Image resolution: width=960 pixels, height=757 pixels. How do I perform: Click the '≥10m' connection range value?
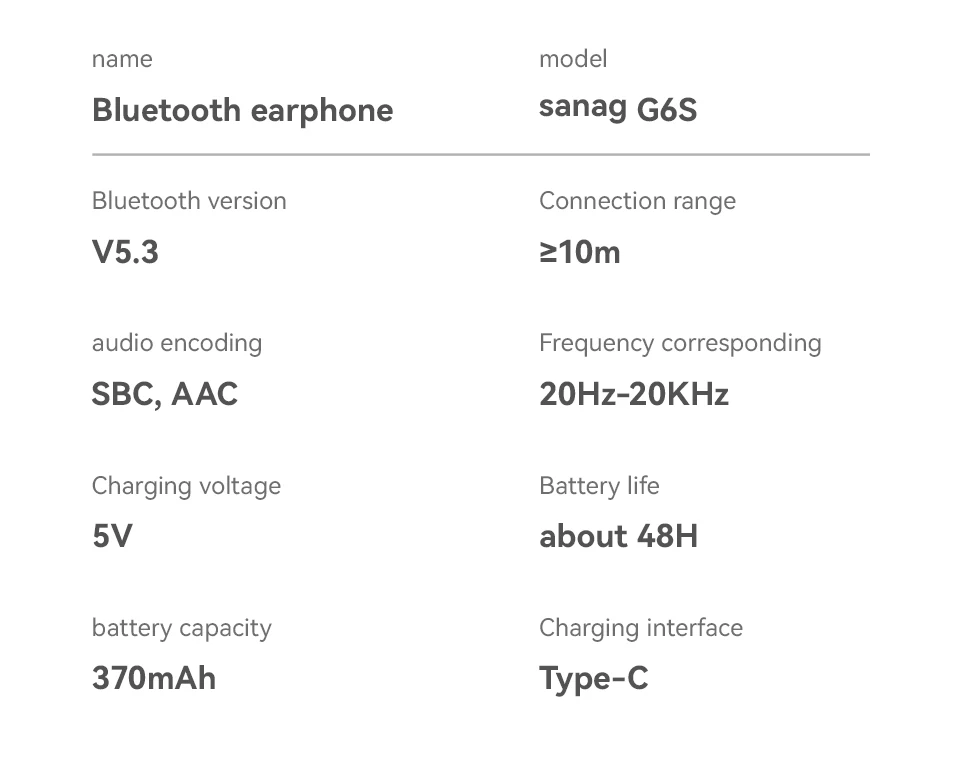click(579, 252)
